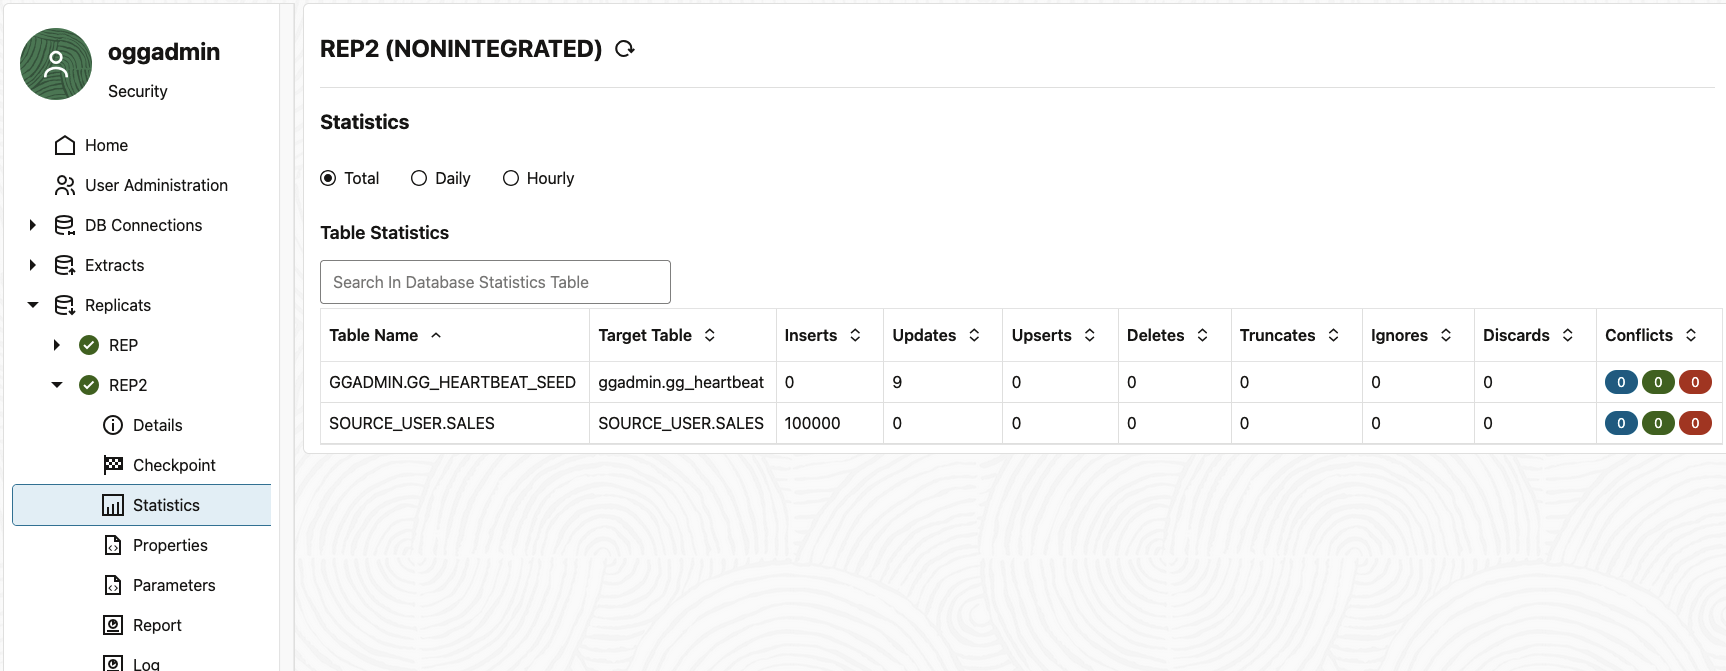
Task: Expand the Extracts tree node
Action: [x=33, y=265]
